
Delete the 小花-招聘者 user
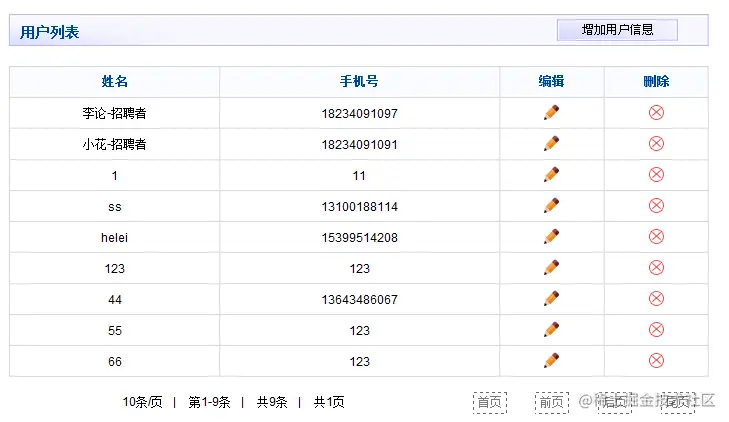click(x=656, y=144)
